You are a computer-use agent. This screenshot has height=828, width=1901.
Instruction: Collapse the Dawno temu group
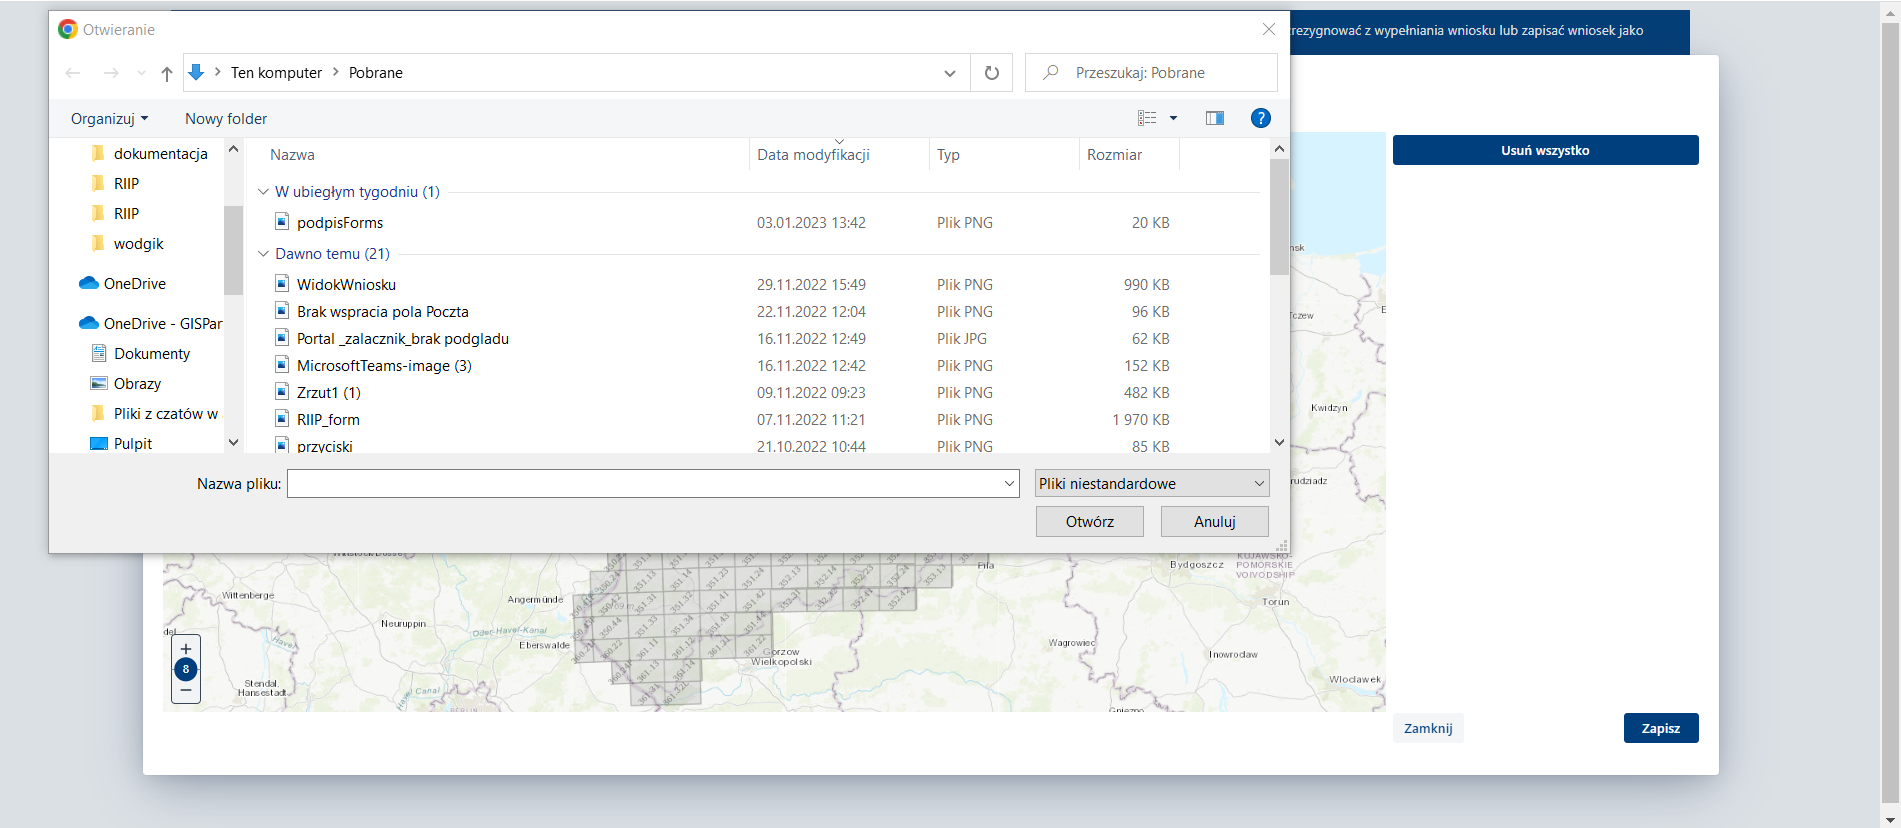(264, 254)
